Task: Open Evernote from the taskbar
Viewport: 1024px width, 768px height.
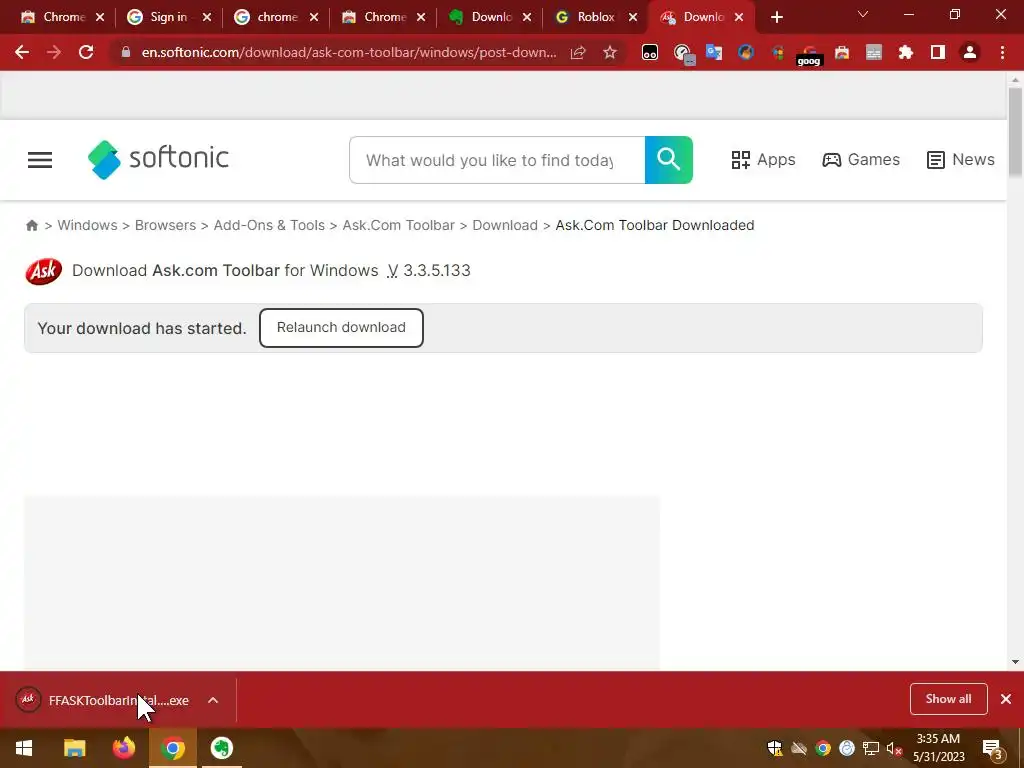Action: 222,748
